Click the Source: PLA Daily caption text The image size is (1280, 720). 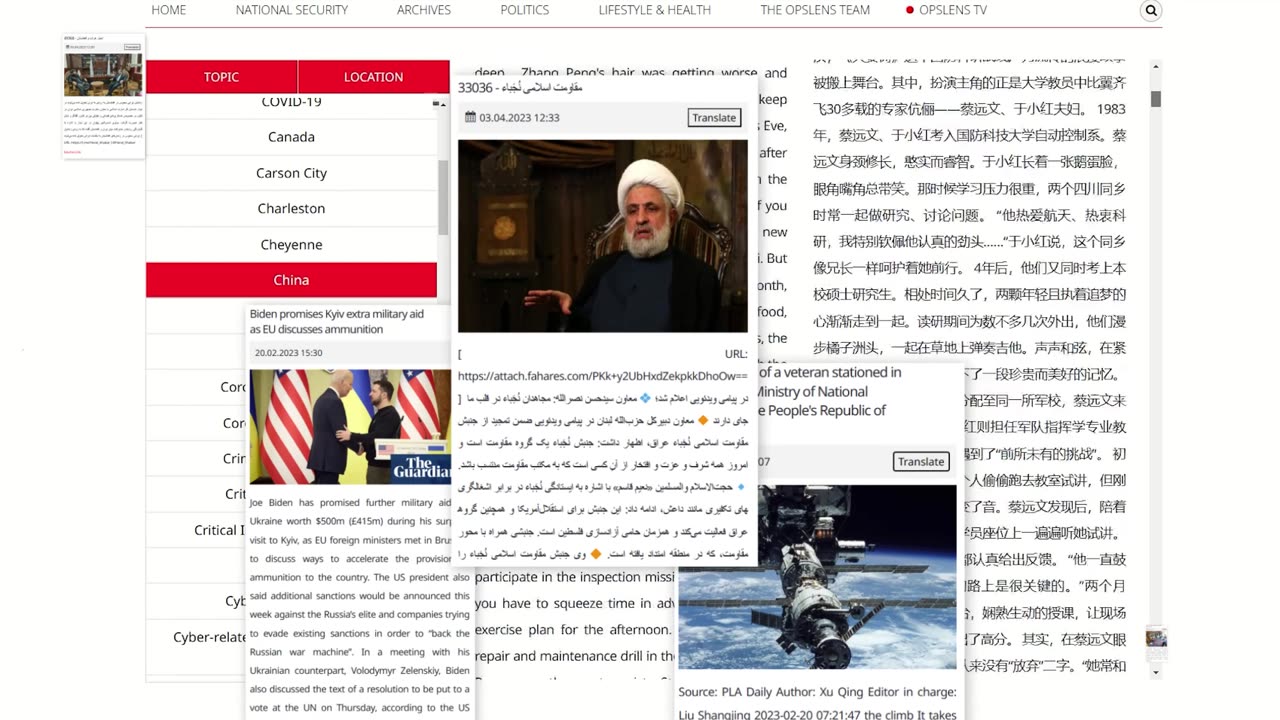(817, 703)
